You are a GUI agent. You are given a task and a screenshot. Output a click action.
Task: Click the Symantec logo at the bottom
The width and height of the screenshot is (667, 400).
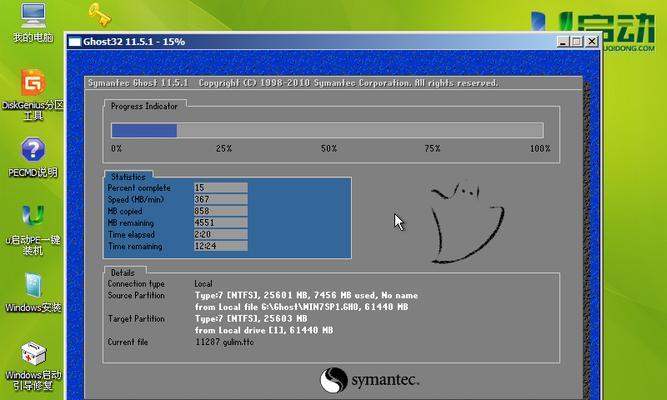pos(369,380)
